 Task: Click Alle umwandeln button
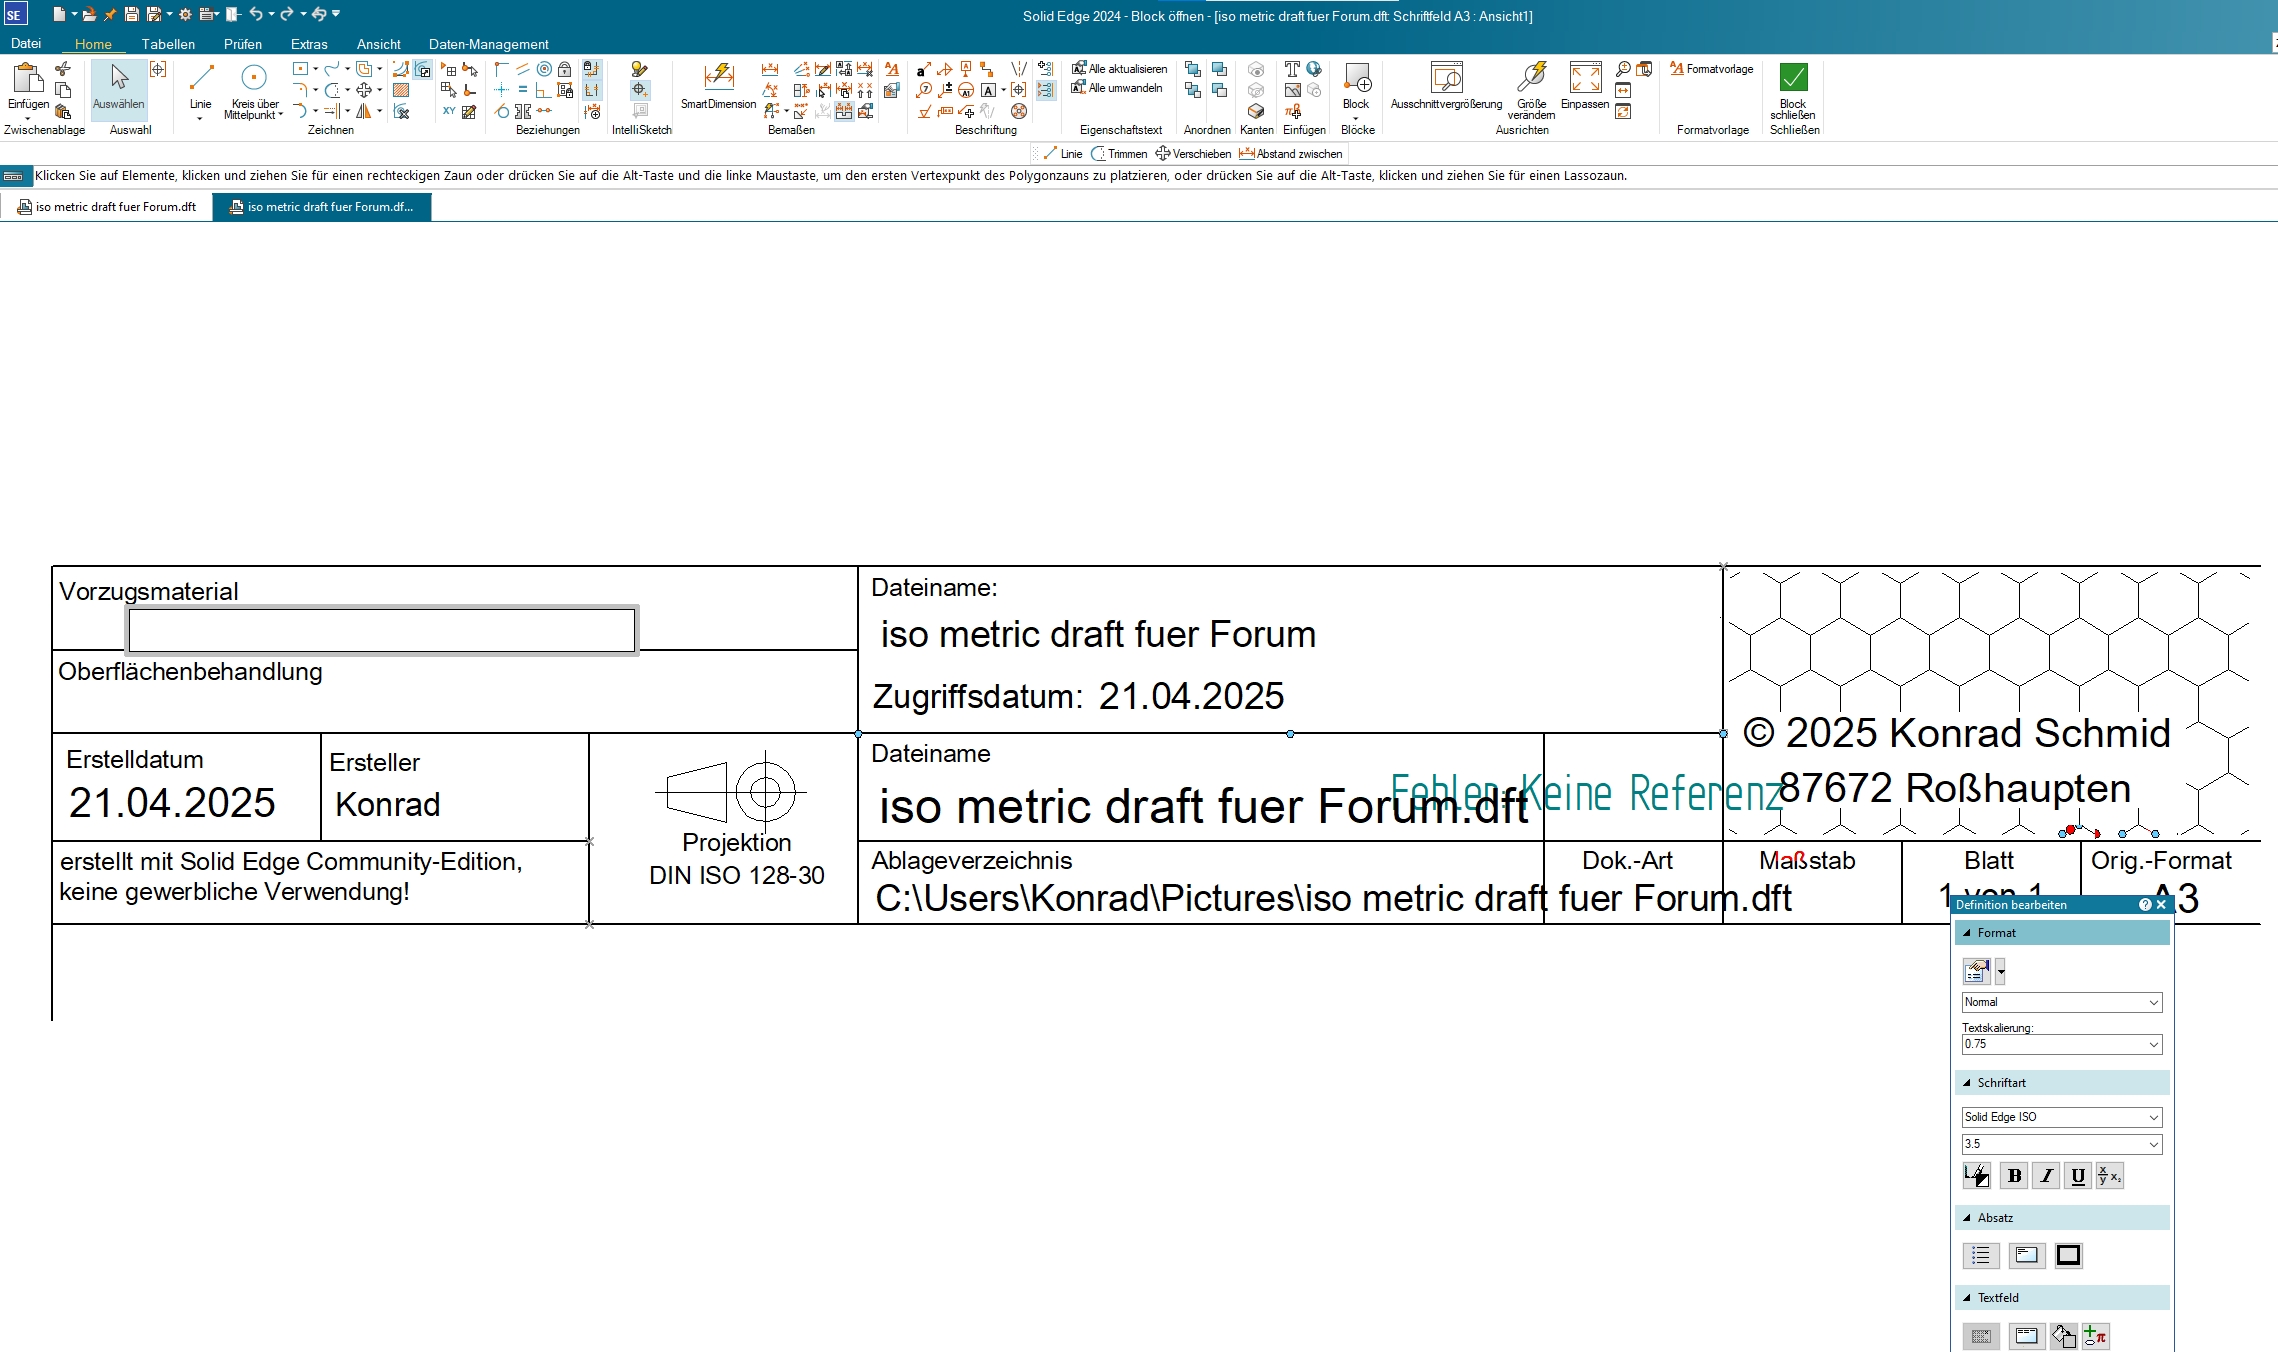coord(1117,88)
